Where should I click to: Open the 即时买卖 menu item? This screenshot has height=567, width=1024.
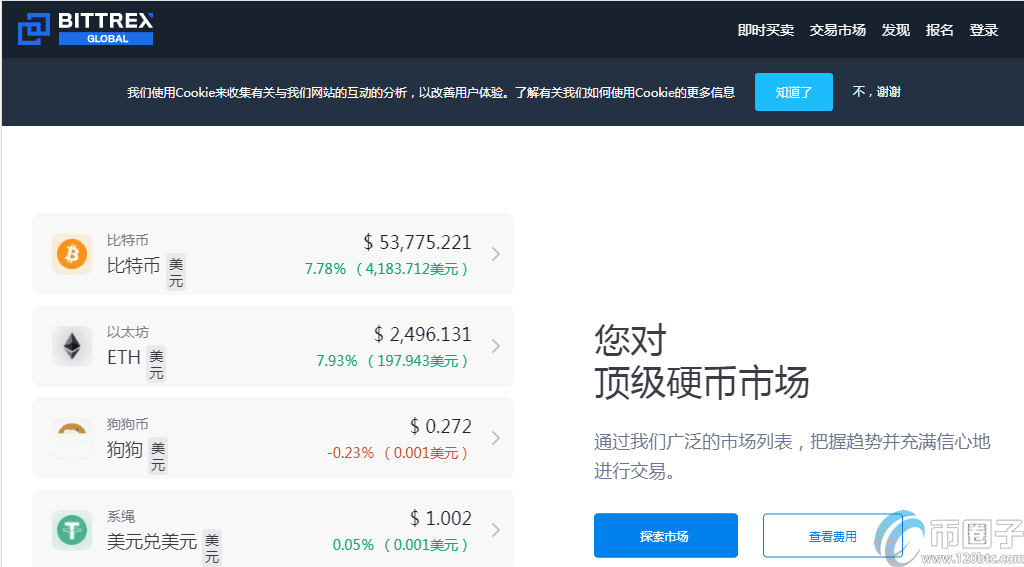(765, 30)
